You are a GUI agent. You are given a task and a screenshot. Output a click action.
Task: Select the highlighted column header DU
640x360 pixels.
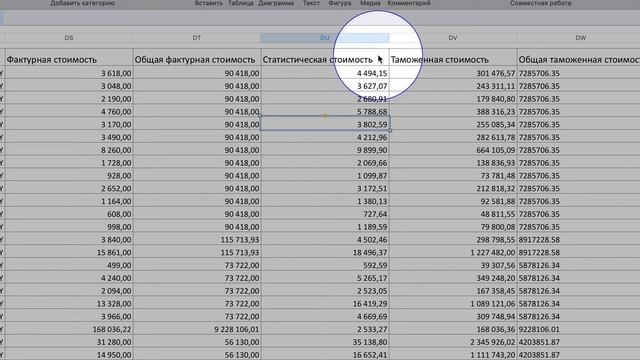325,38
